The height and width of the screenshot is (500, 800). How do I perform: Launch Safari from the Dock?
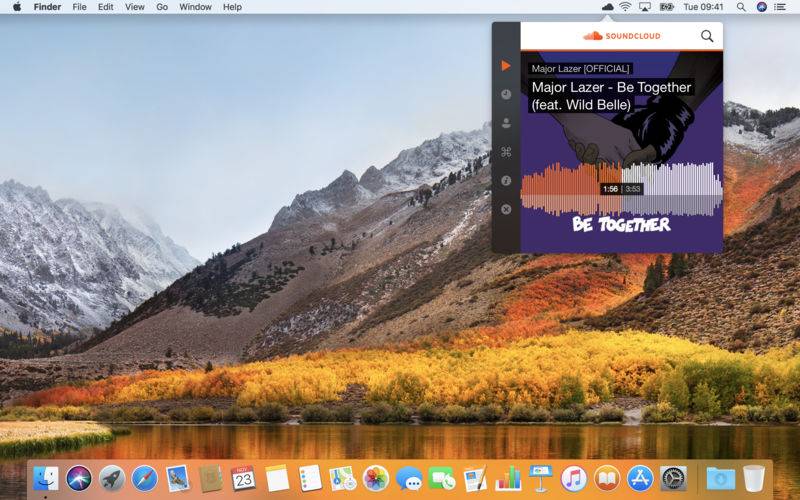[144, 479]
